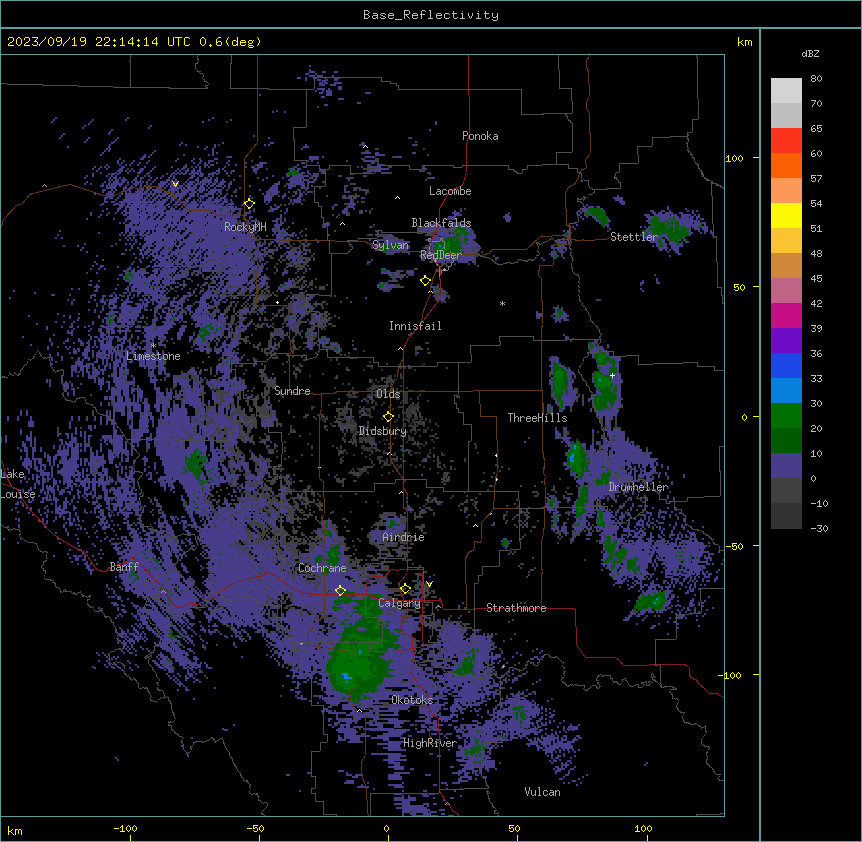Screen dimensions: 862x842
Task: Click the -50 tick on right axis
Action: coord(734,546)
